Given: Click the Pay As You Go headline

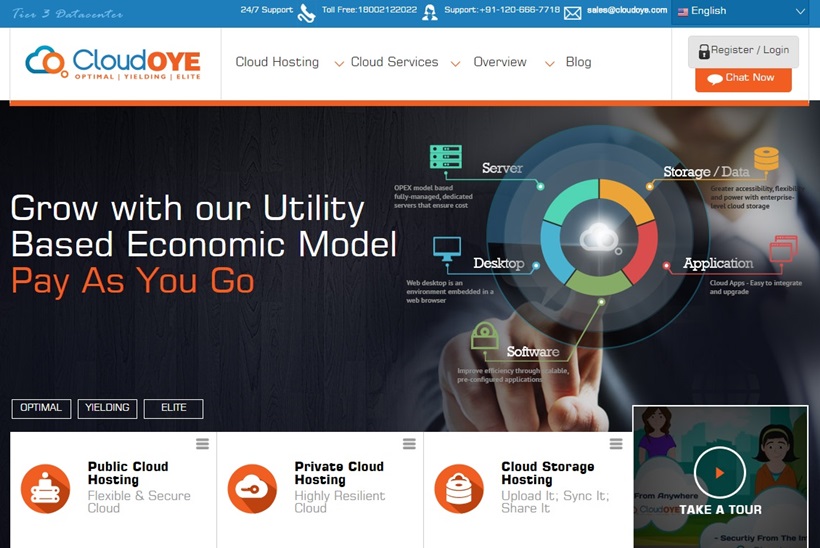Looking at the screenshot, I should (133, 281).
